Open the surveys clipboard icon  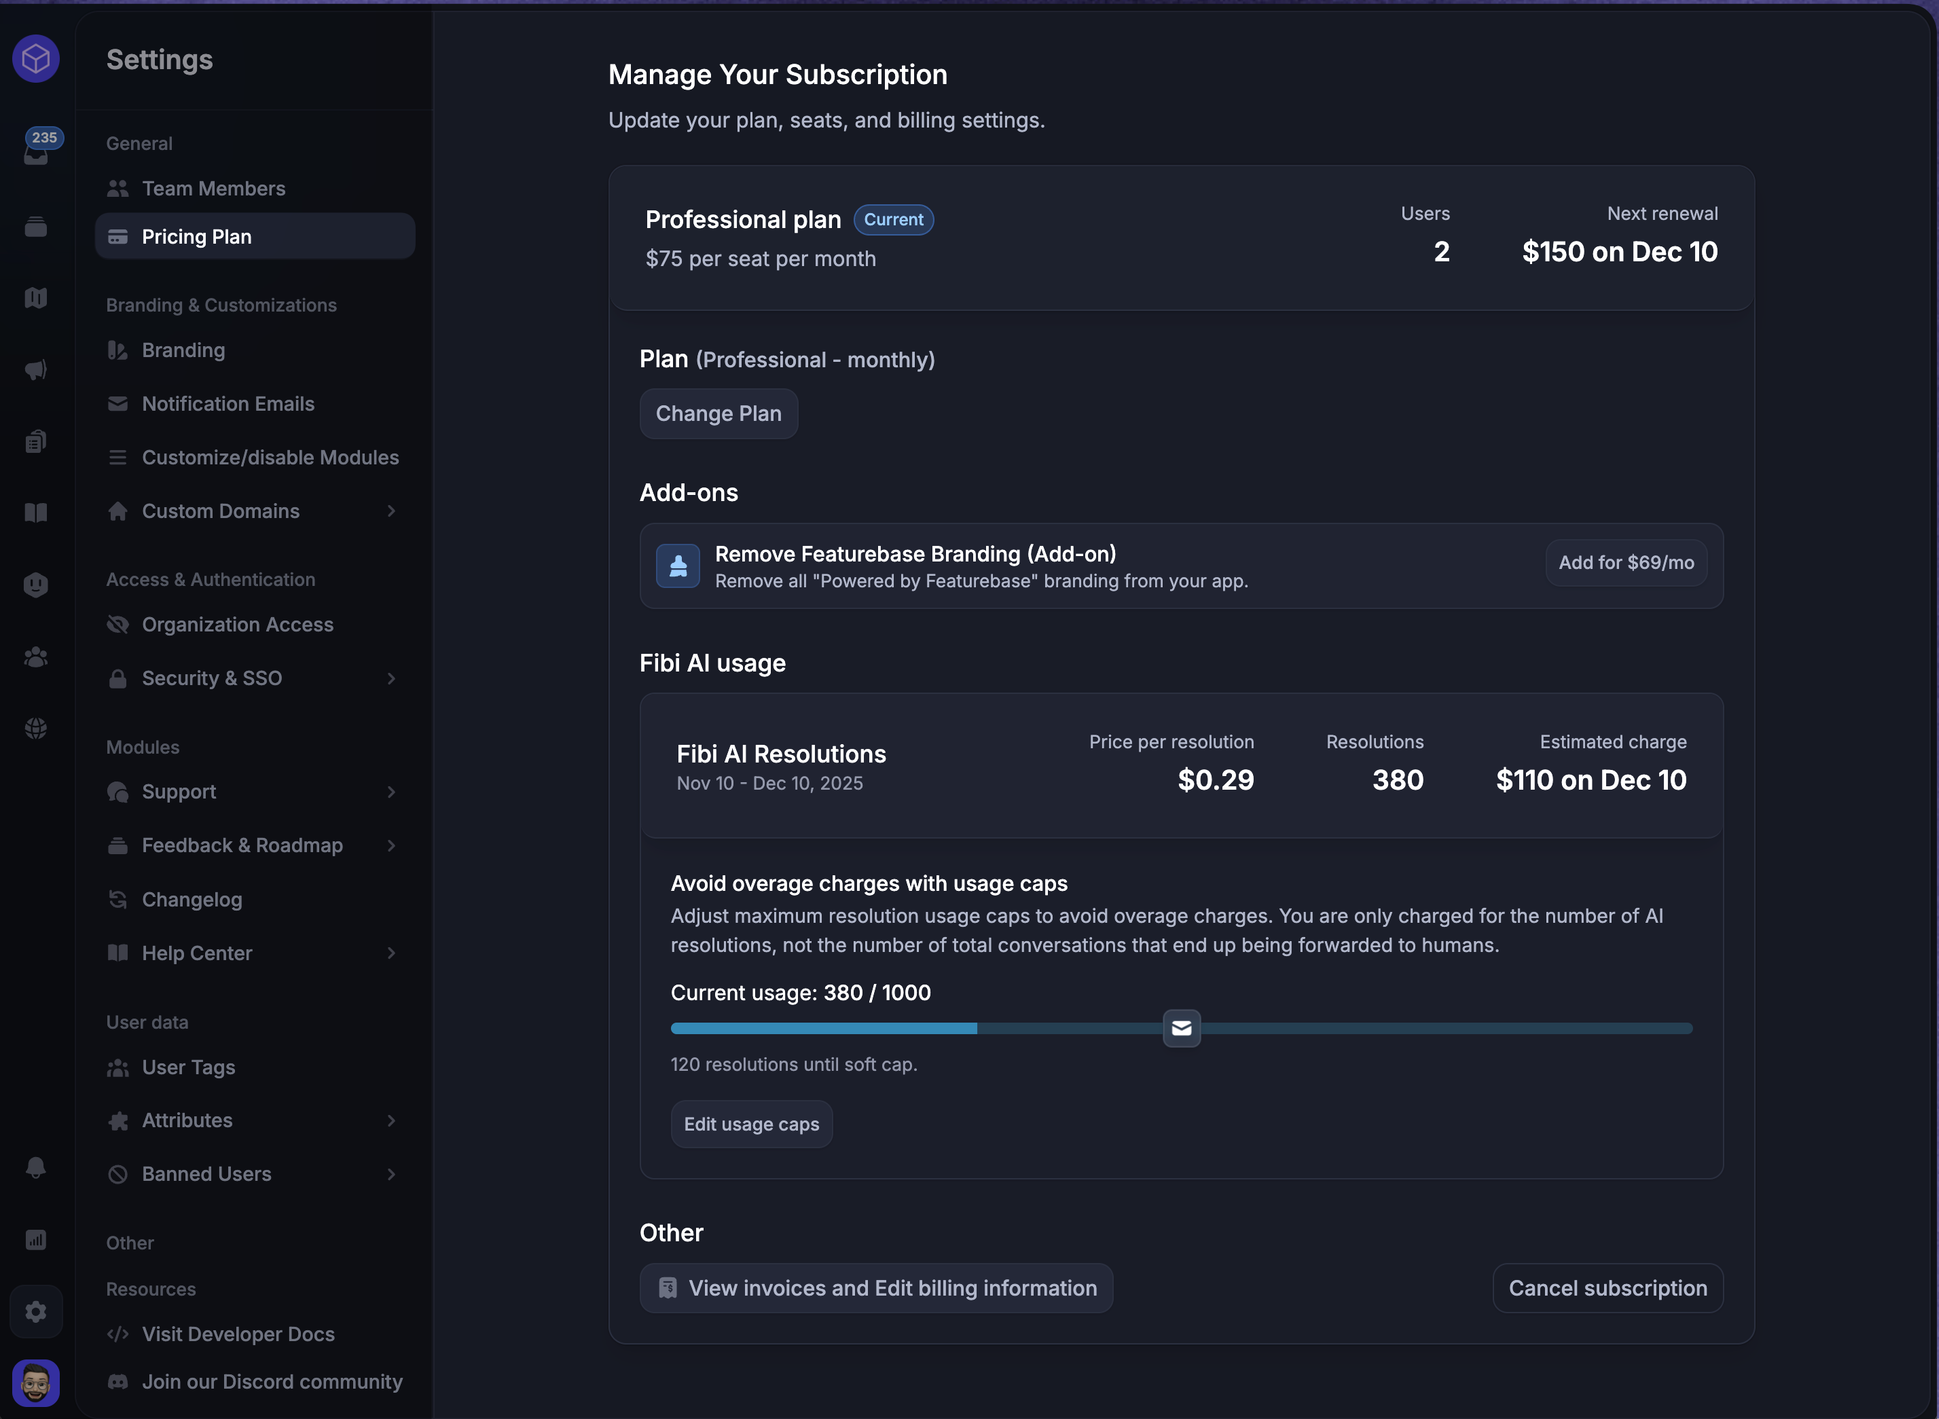[x=36, y=441]
